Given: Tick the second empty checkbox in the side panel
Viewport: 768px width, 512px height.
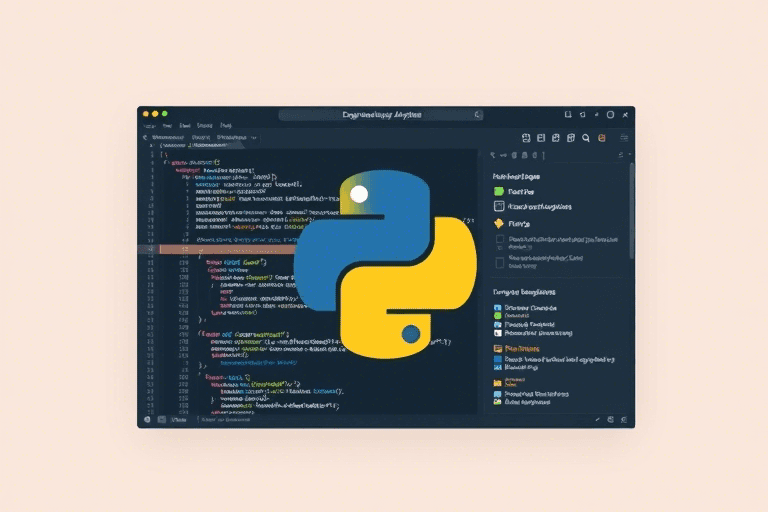Looking at the screenshot, I should click(500, 263).
